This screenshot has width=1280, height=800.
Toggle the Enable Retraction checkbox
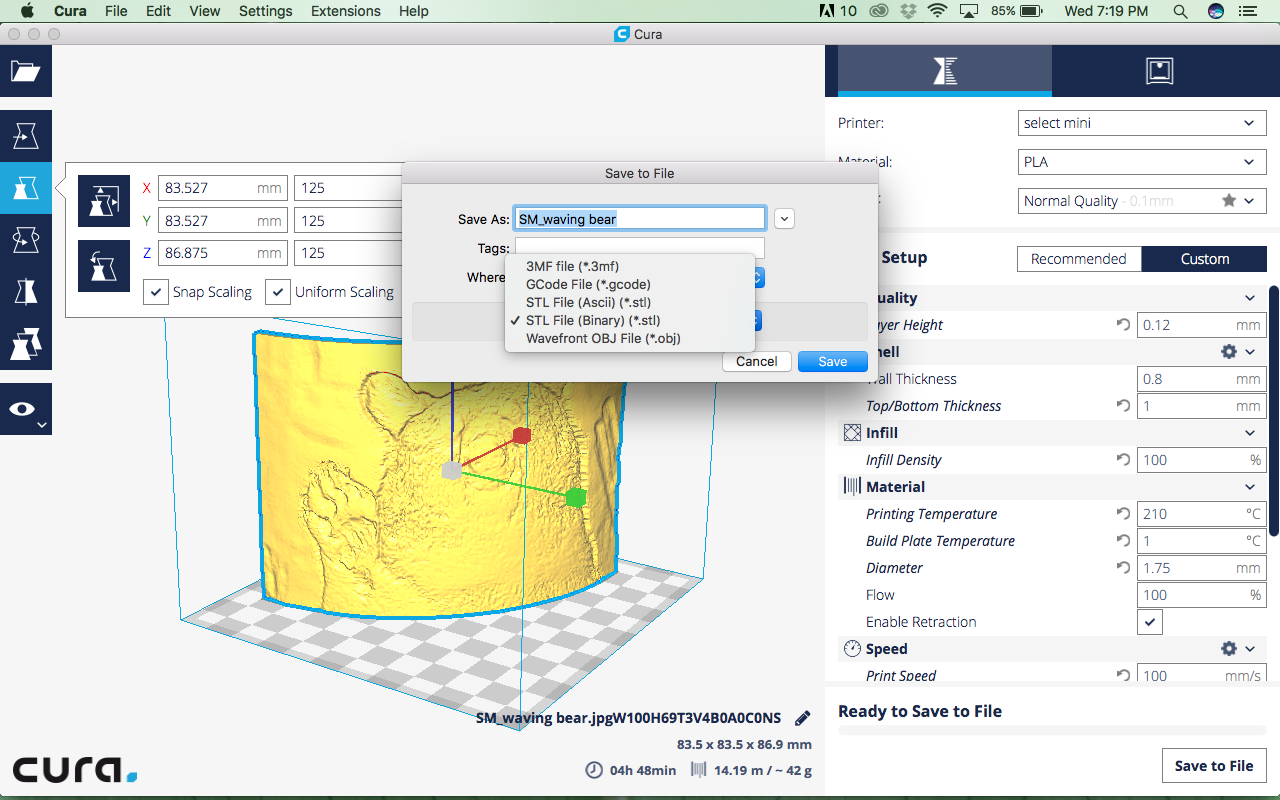click(1150, 622)
